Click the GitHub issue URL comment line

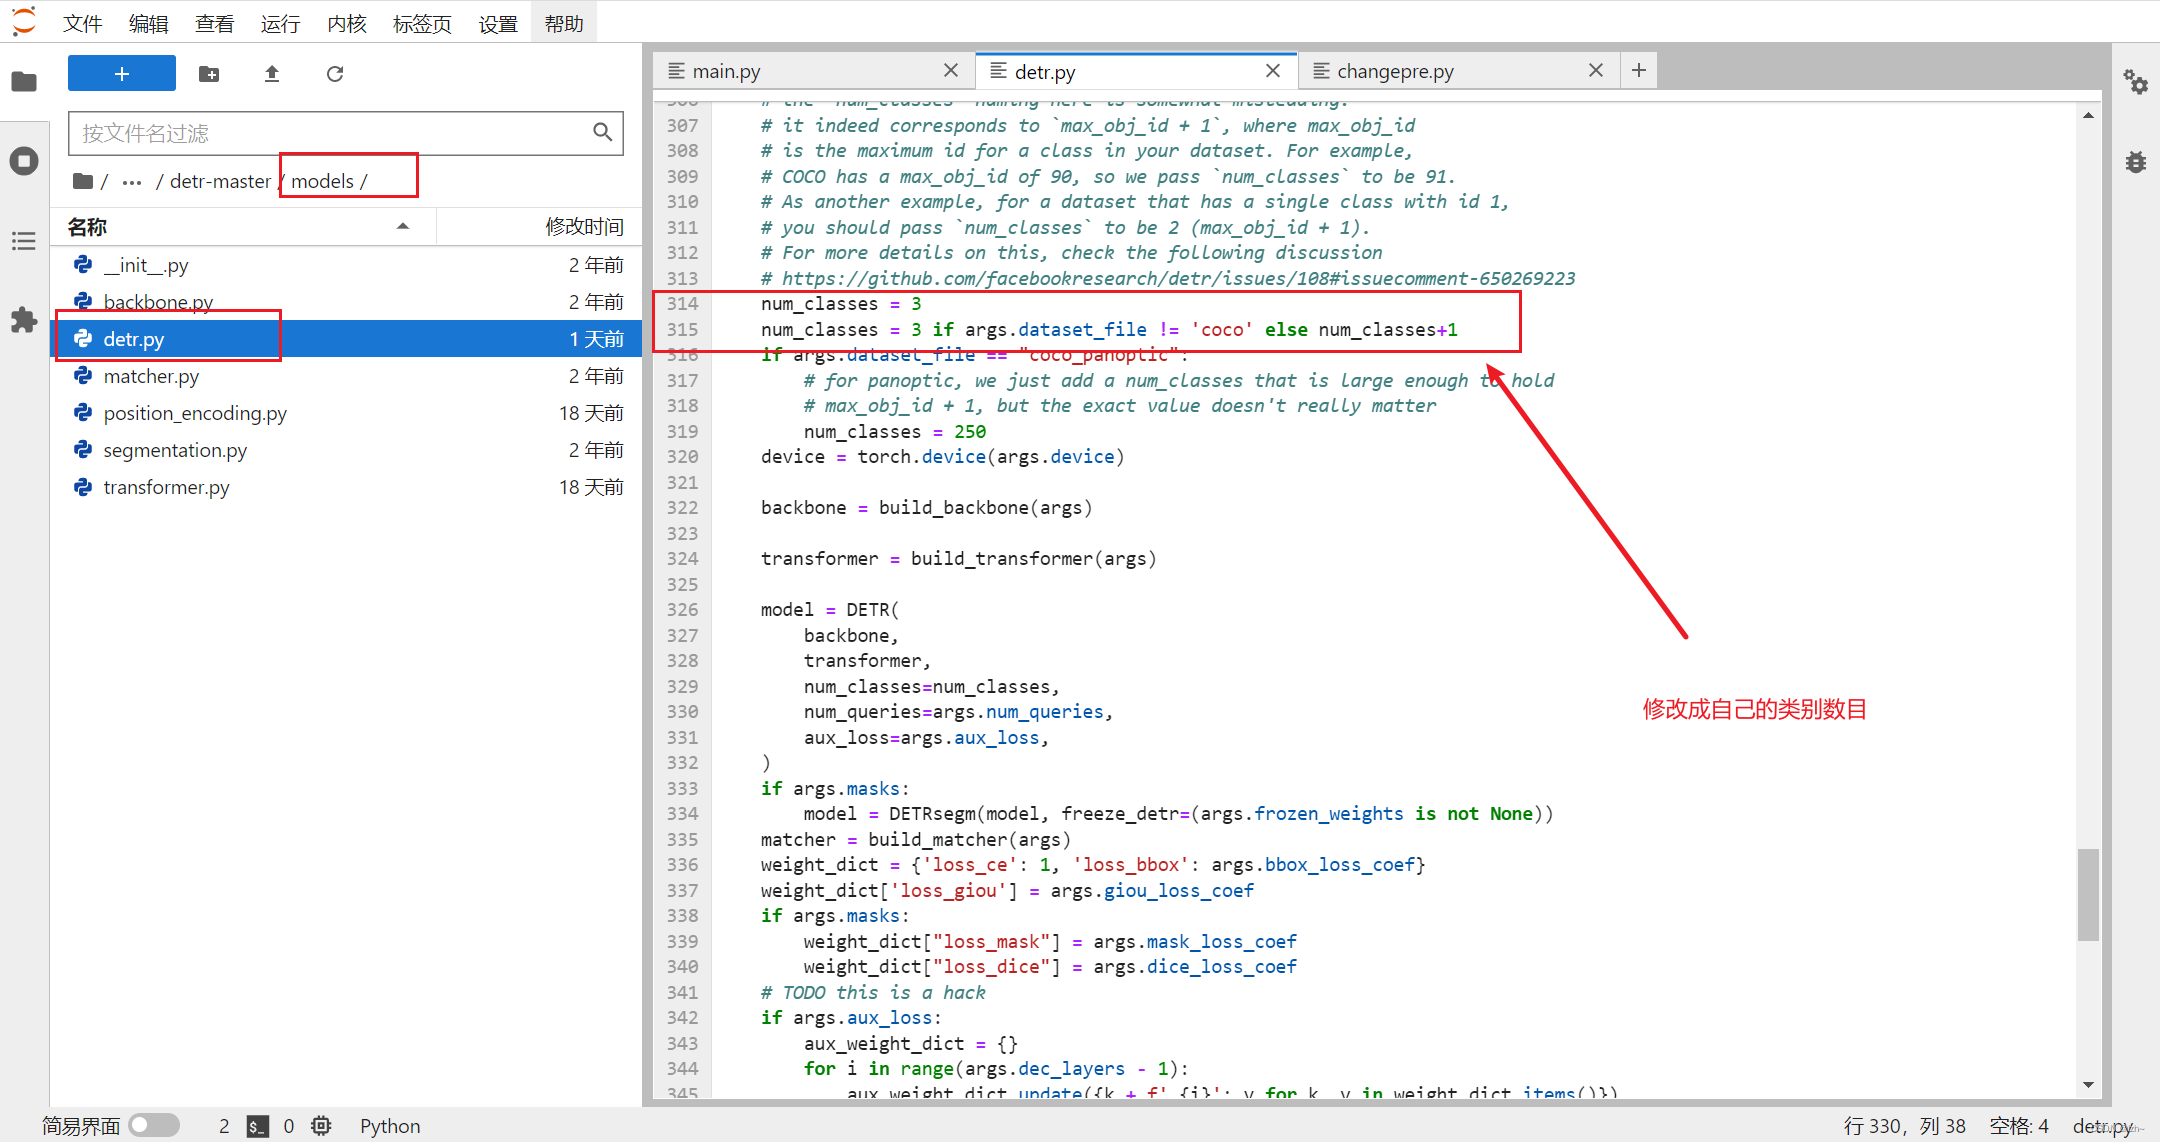[1168, 278]
